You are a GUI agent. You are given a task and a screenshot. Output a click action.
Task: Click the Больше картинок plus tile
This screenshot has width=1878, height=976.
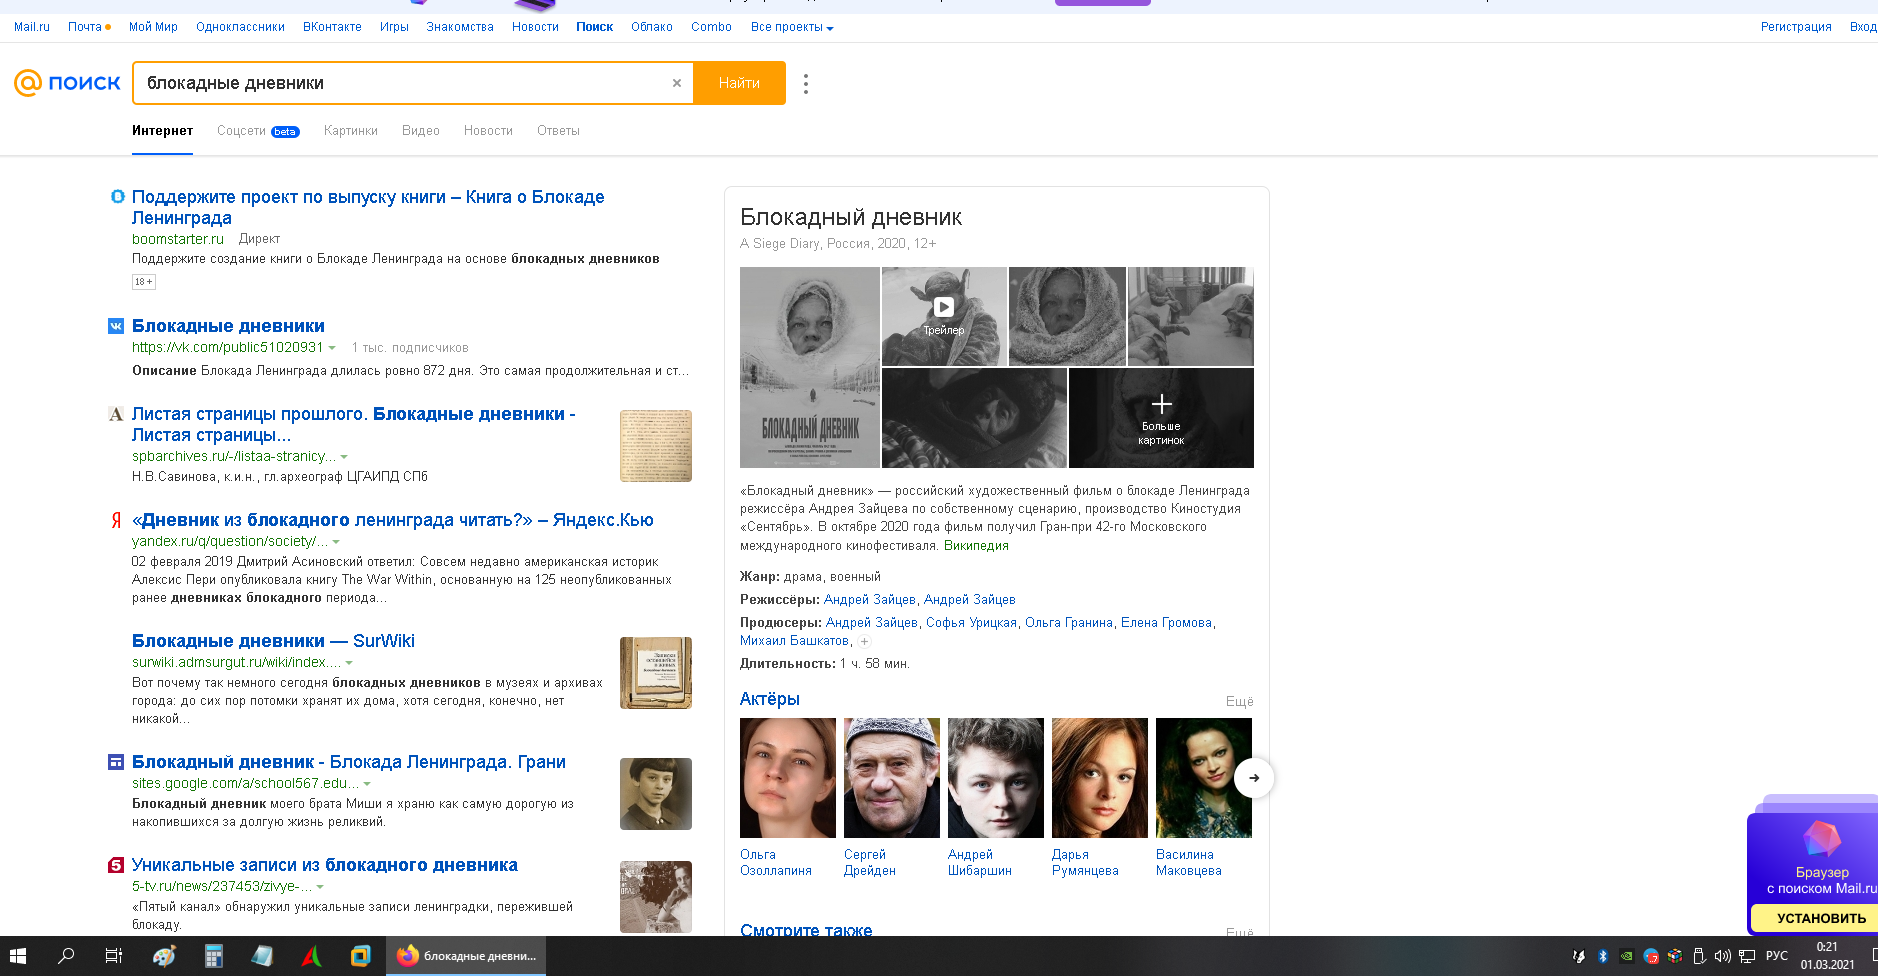(x=1161, y=418)
